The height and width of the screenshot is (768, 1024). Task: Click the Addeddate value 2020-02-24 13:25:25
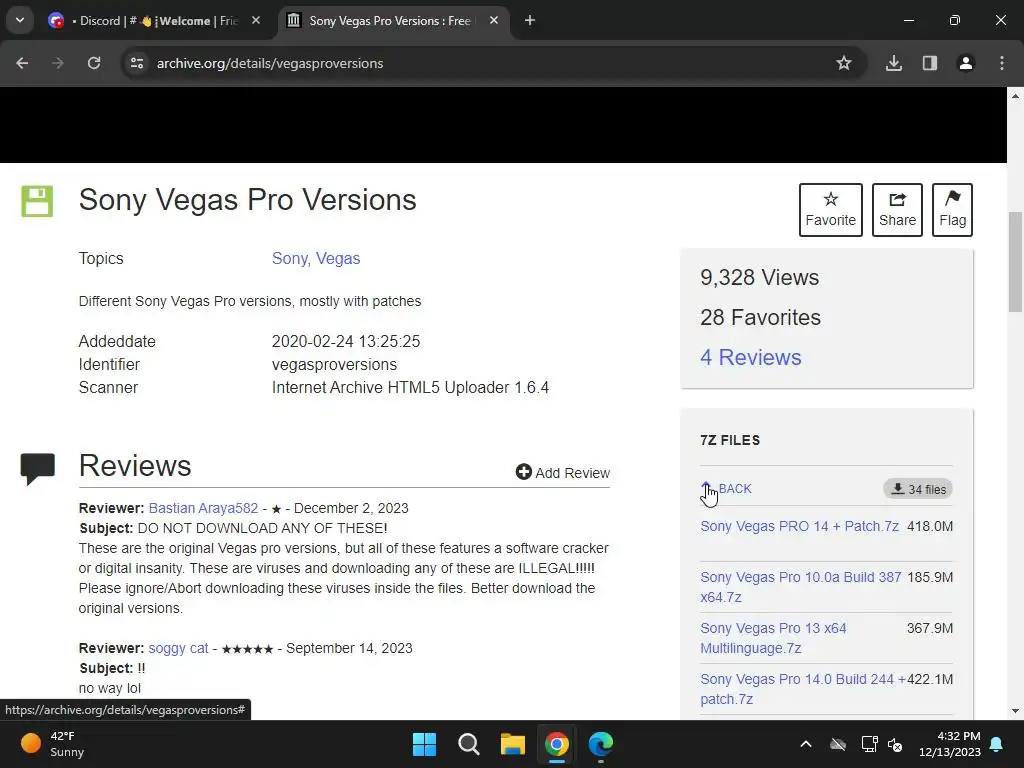345,342
